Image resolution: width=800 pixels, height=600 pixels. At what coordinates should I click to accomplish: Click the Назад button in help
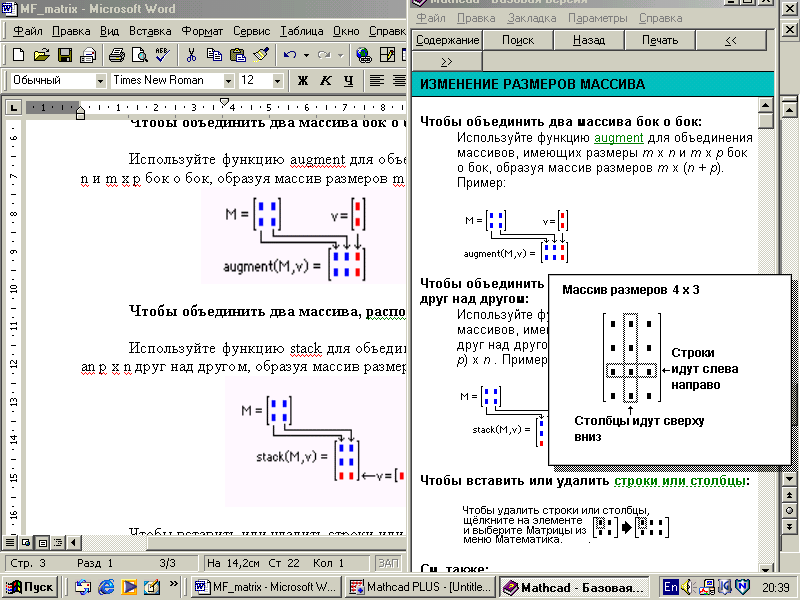click(589, 40)
